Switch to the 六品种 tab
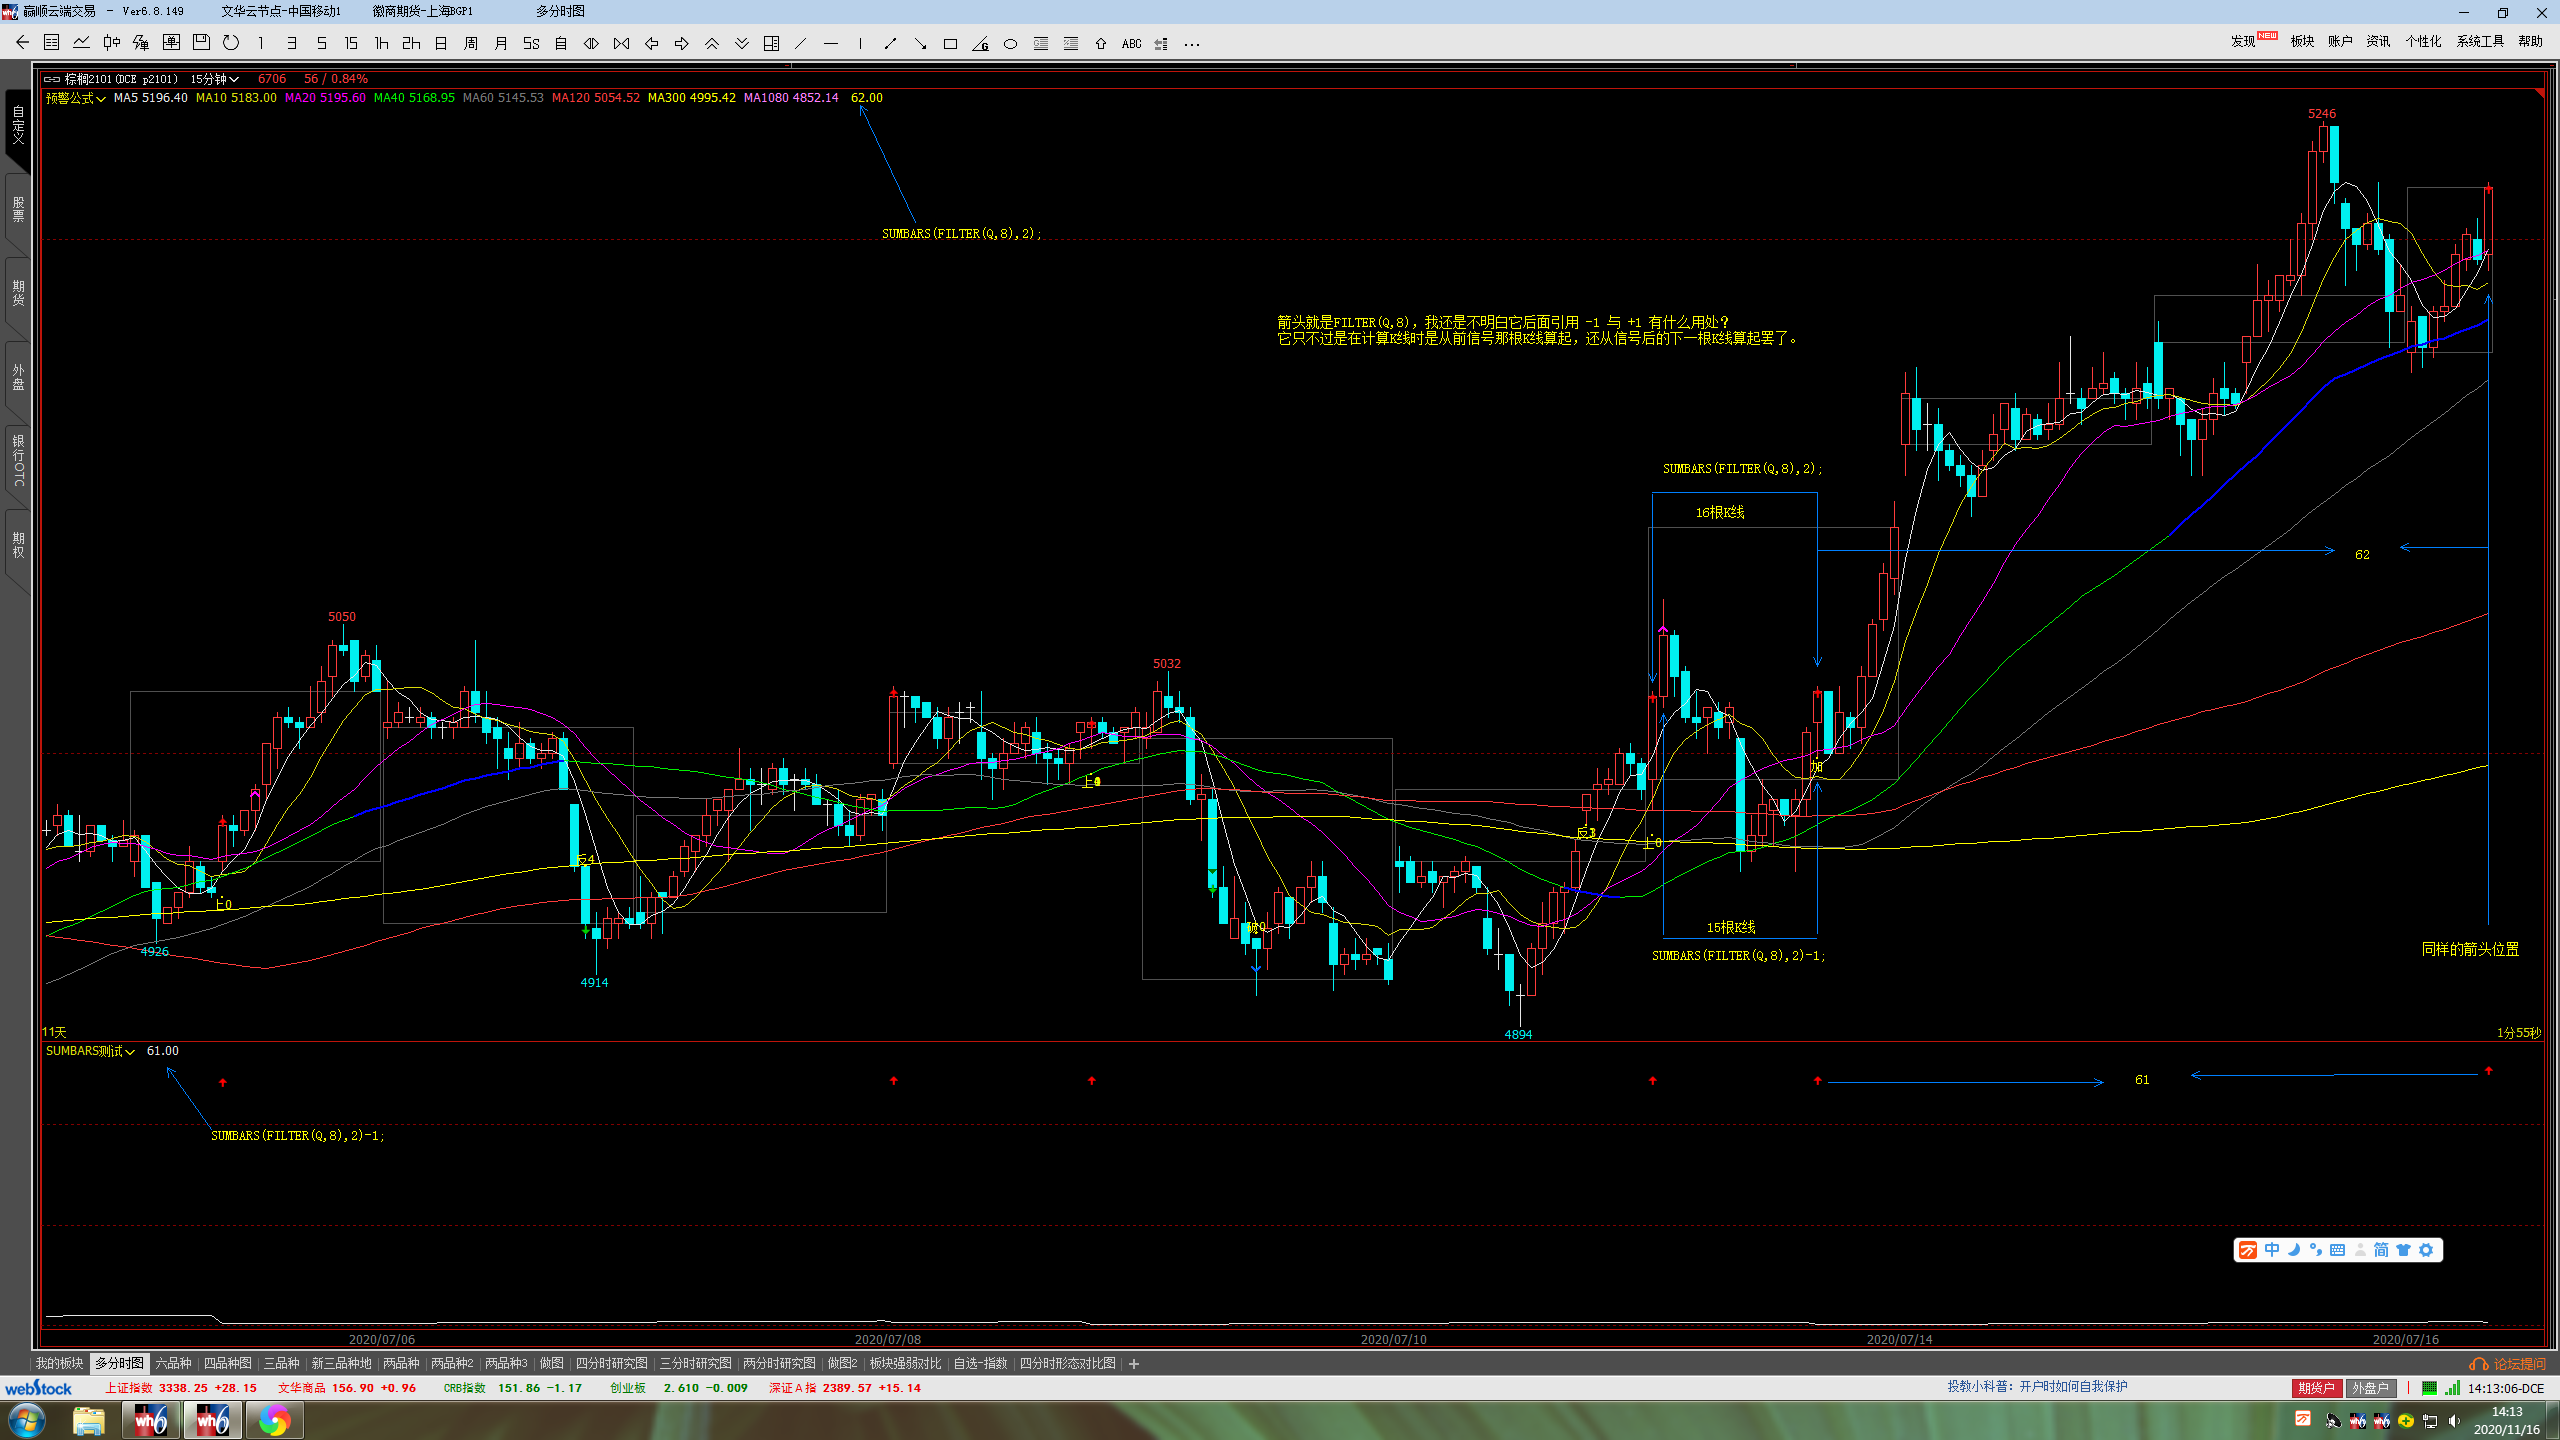Screen dimensions: 2560x1440 click(x=173, y=1363)
